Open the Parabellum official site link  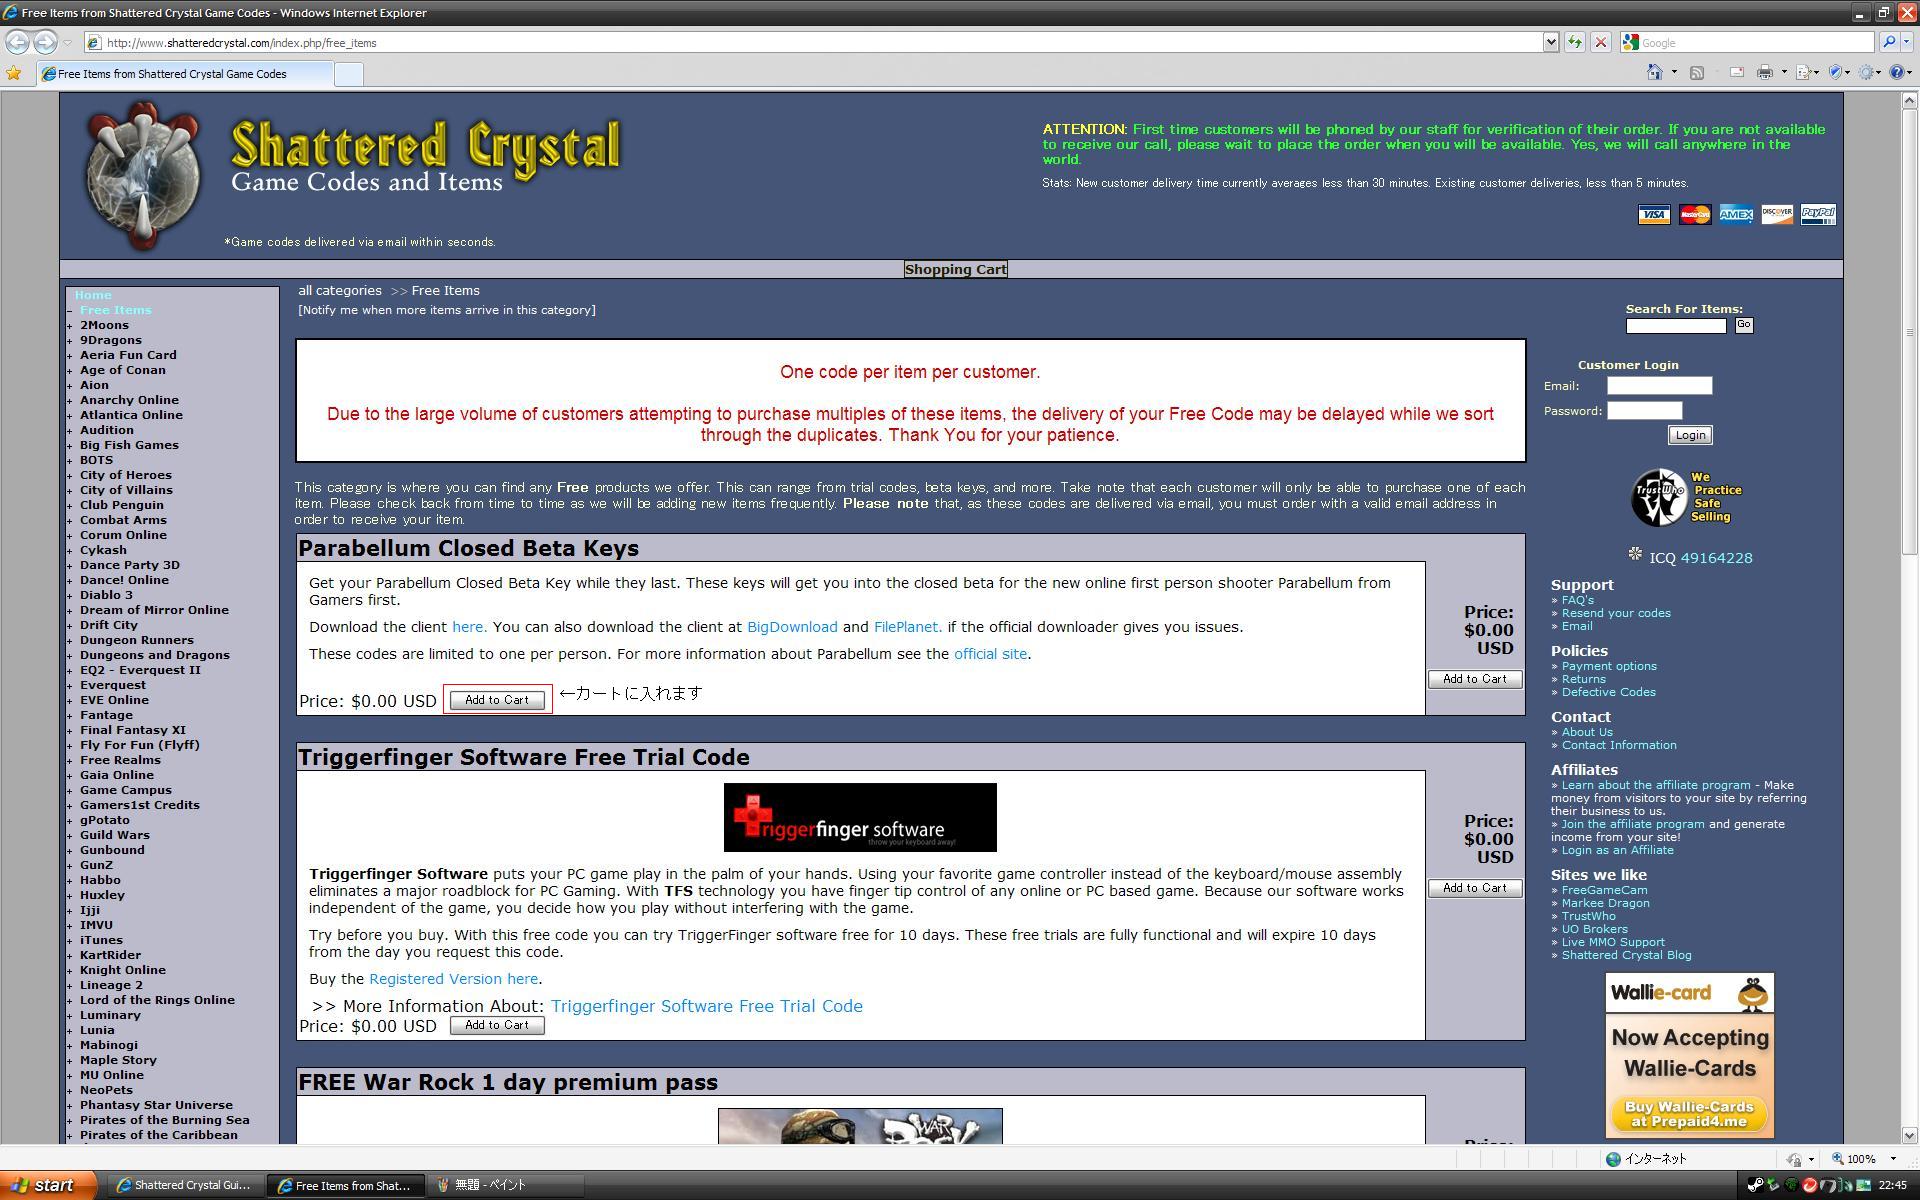click(x=990, y=654)
